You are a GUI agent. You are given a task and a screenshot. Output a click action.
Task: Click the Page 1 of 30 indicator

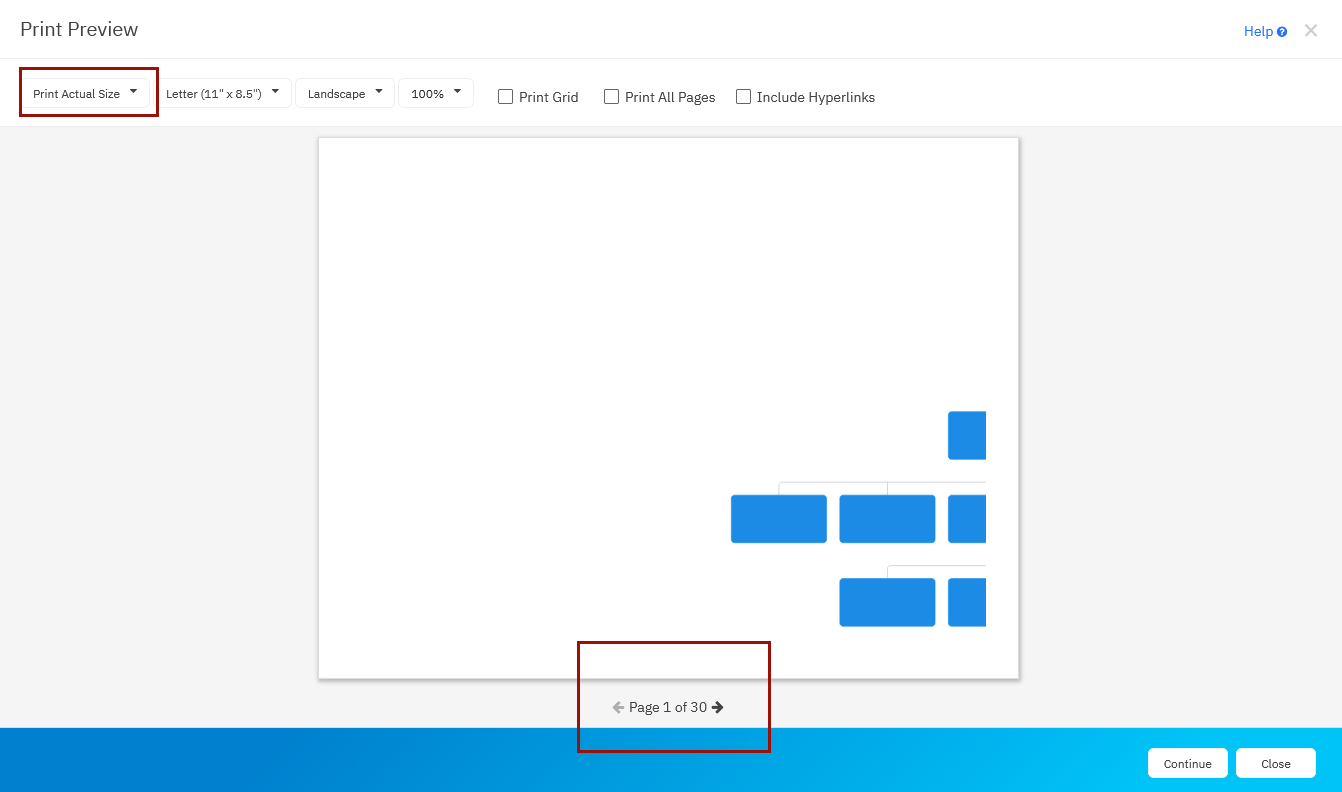point(667,707)
